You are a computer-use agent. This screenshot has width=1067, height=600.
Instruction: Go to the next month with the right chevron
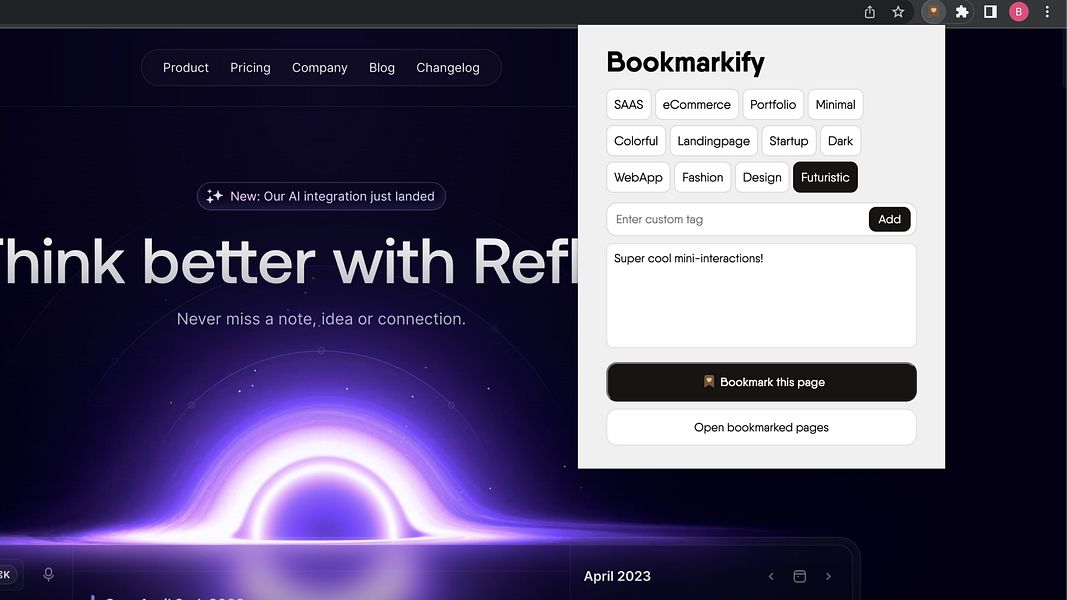828,576
